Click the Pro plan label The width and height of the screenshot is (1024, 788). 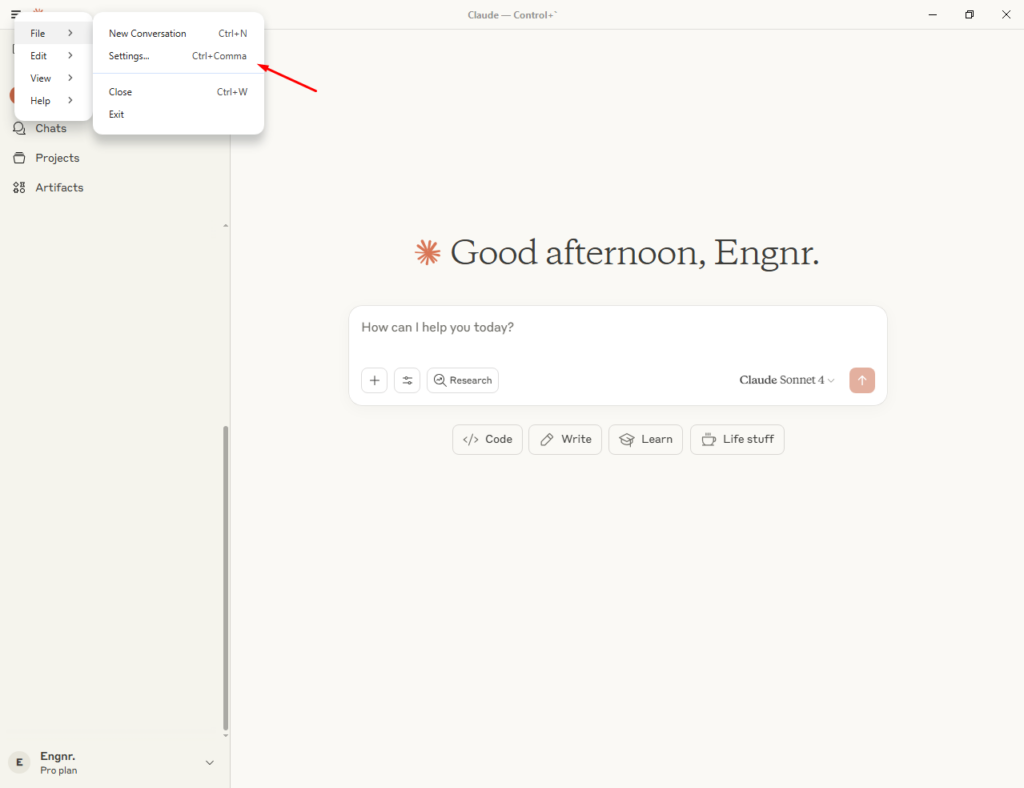[58, 770]
